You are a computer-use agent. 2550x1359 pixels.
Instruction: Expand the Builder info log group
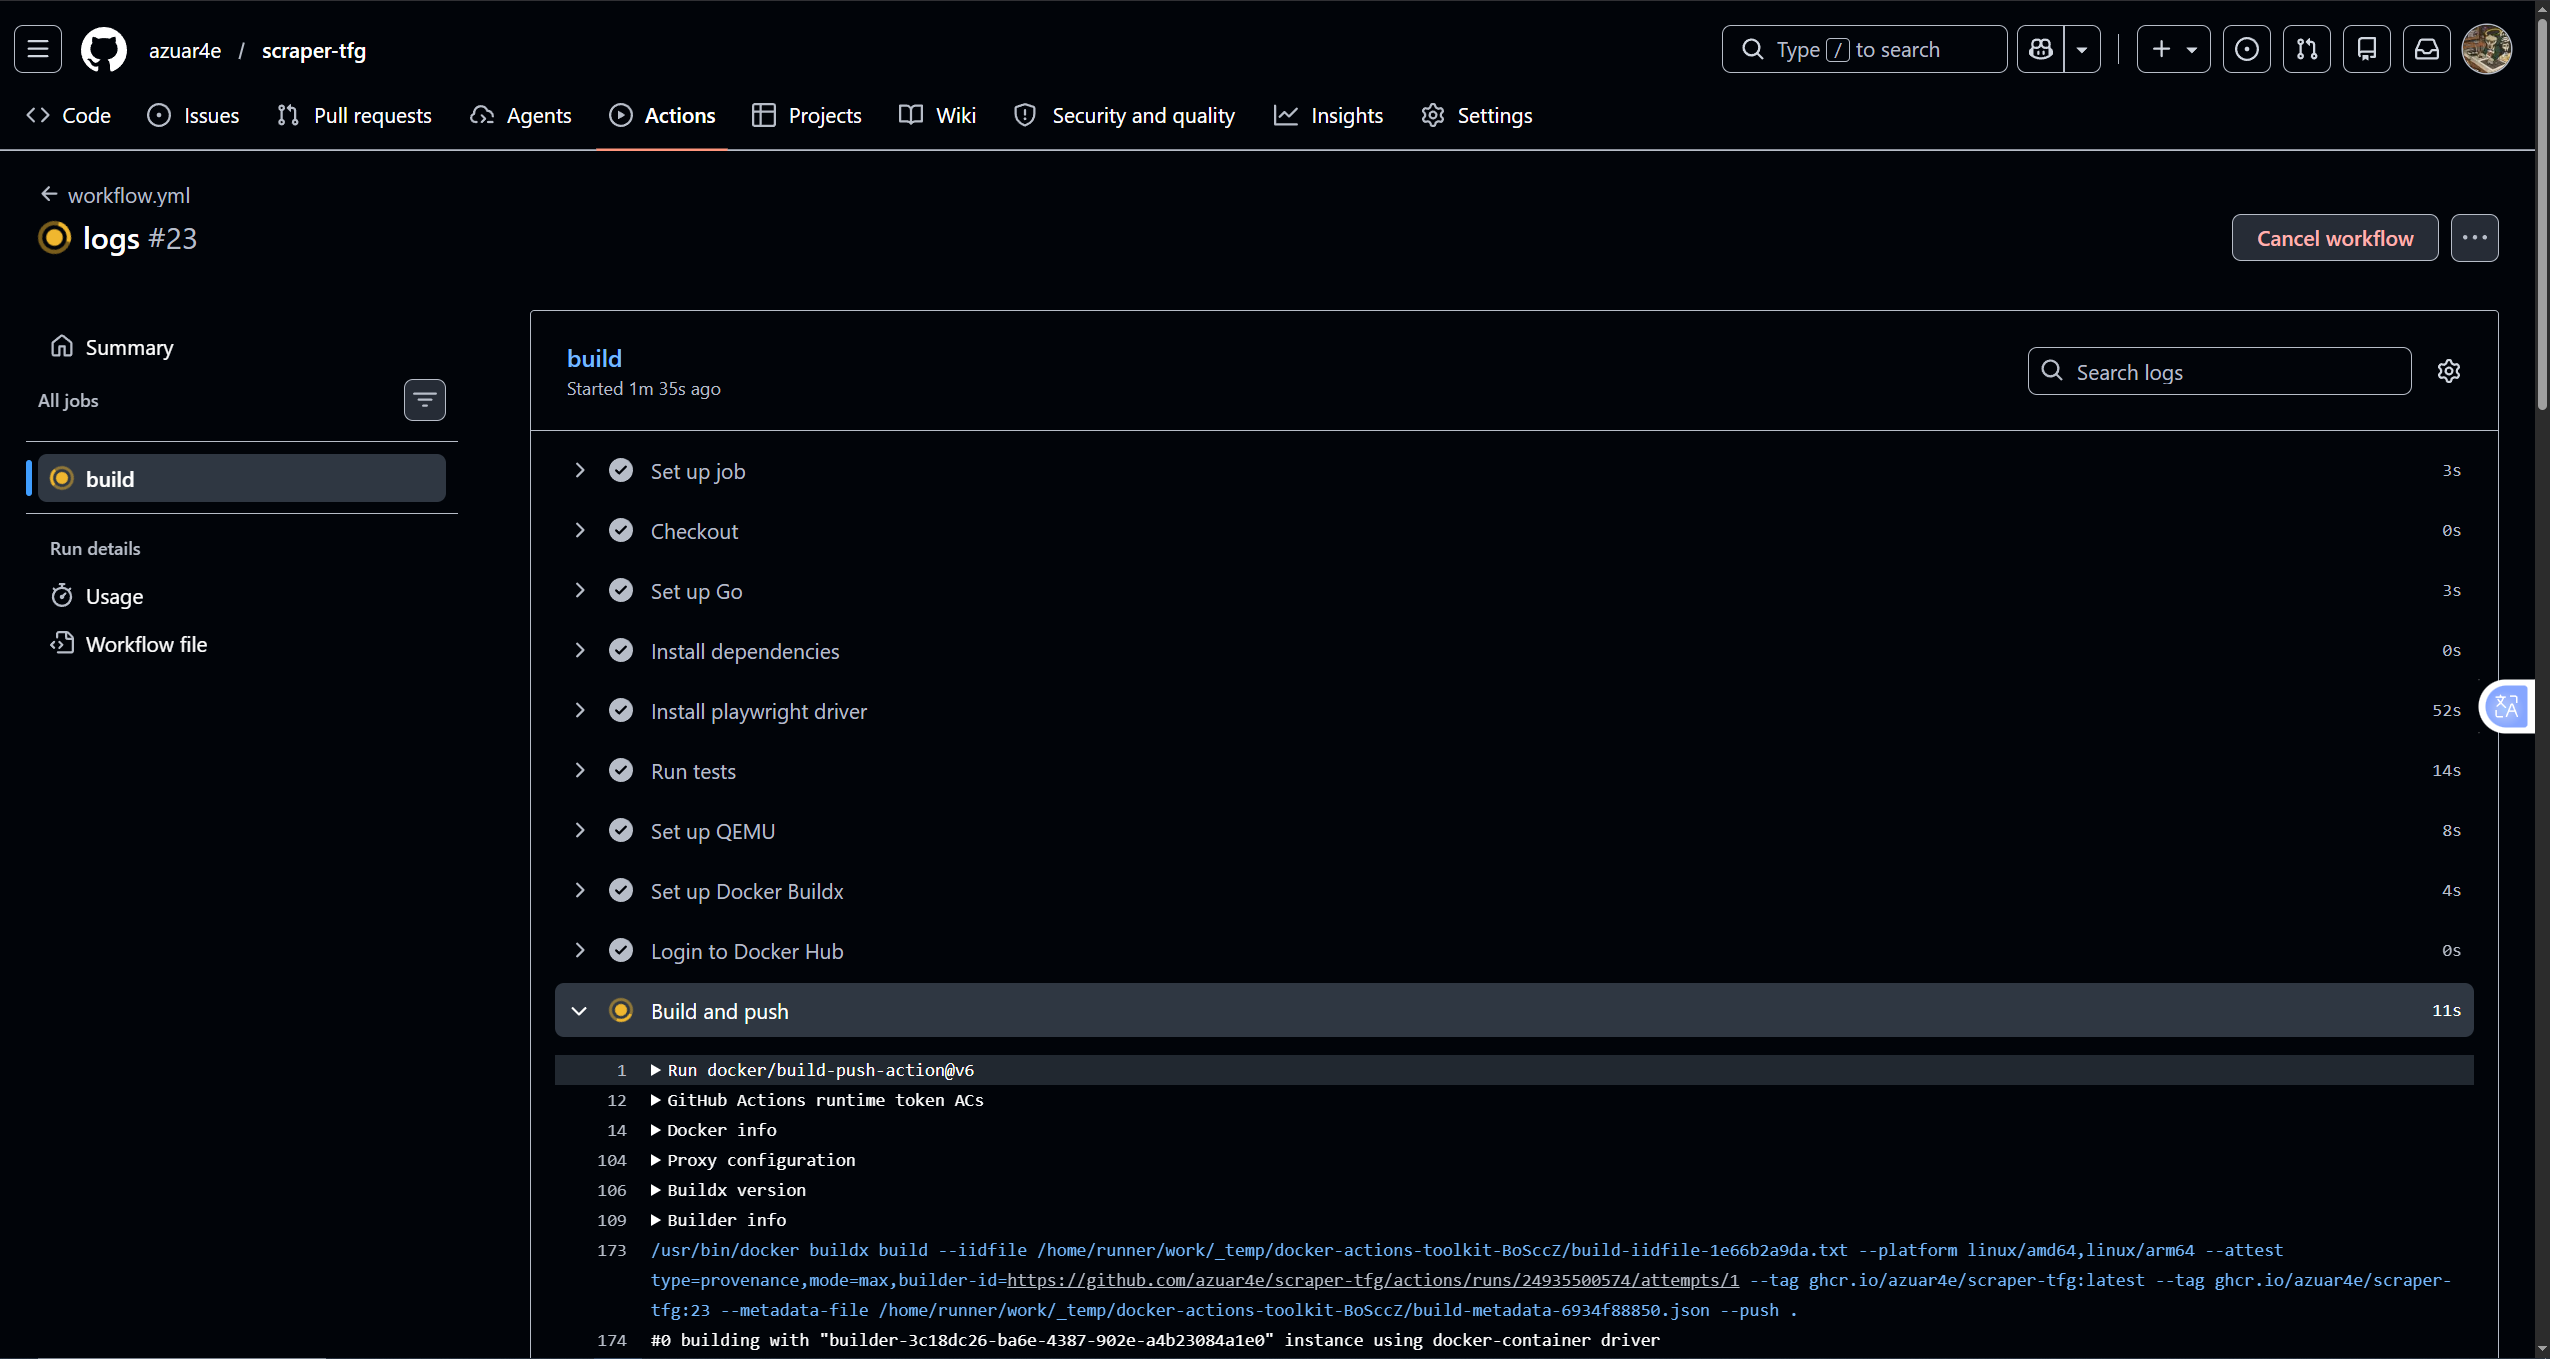click(718, 1220)
